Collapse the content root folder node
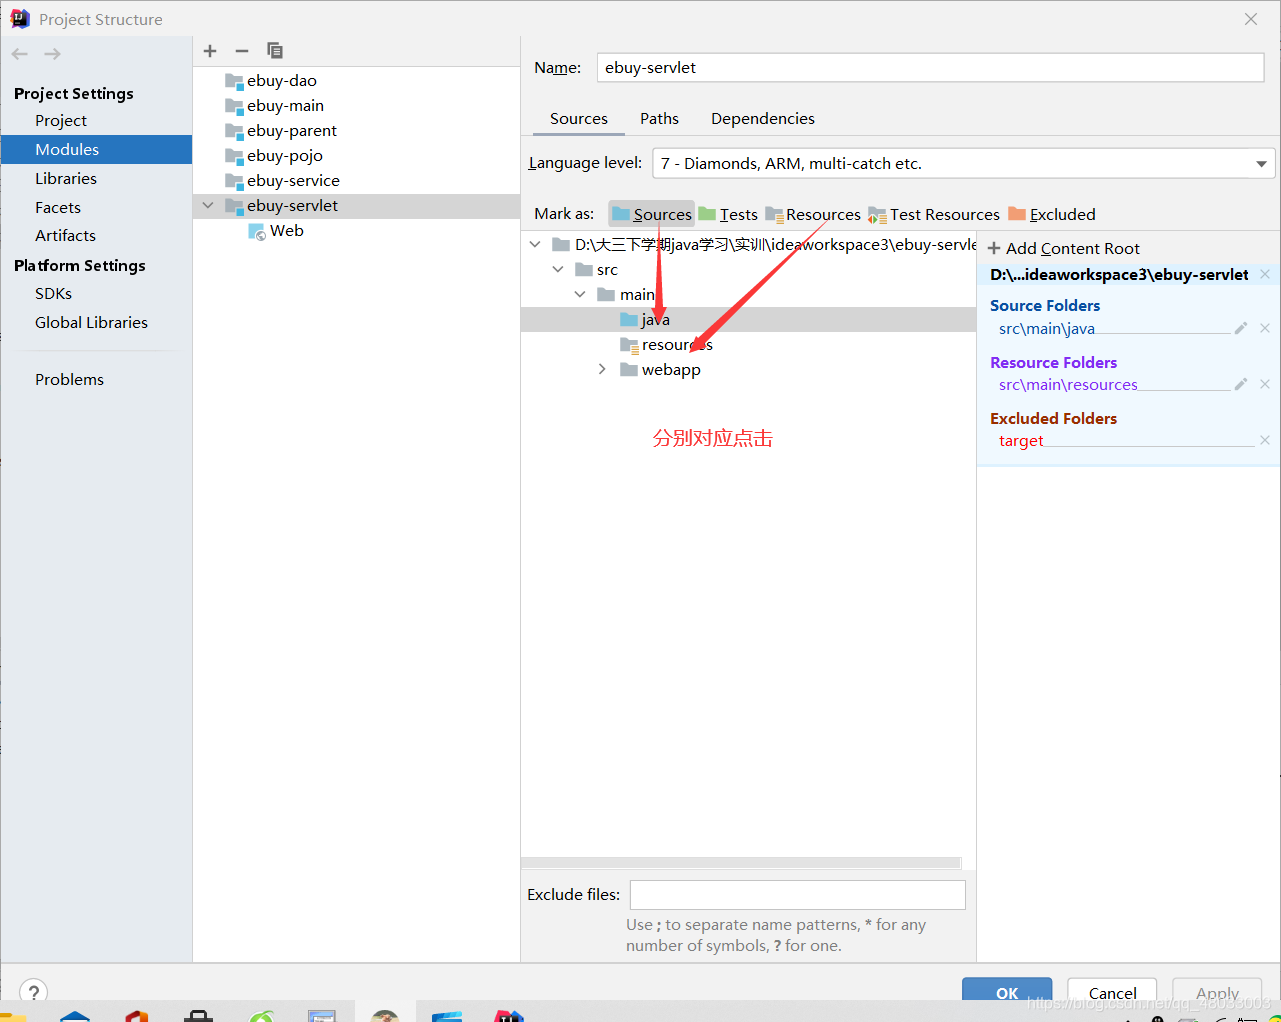The width and height of the screenshot is (1281, 1022). click(x=535, y=244)
